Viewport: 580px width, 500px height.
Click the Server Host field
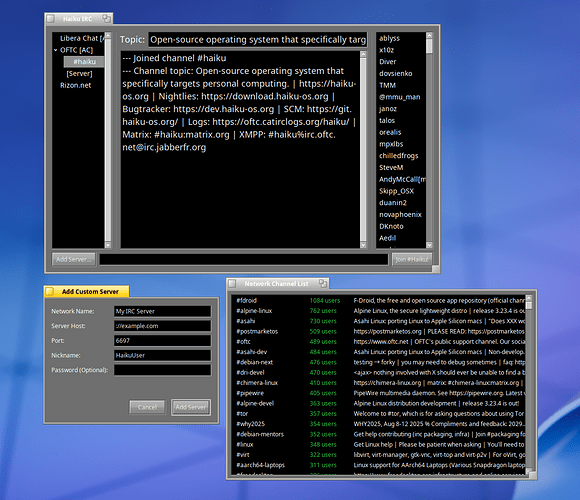162,326
